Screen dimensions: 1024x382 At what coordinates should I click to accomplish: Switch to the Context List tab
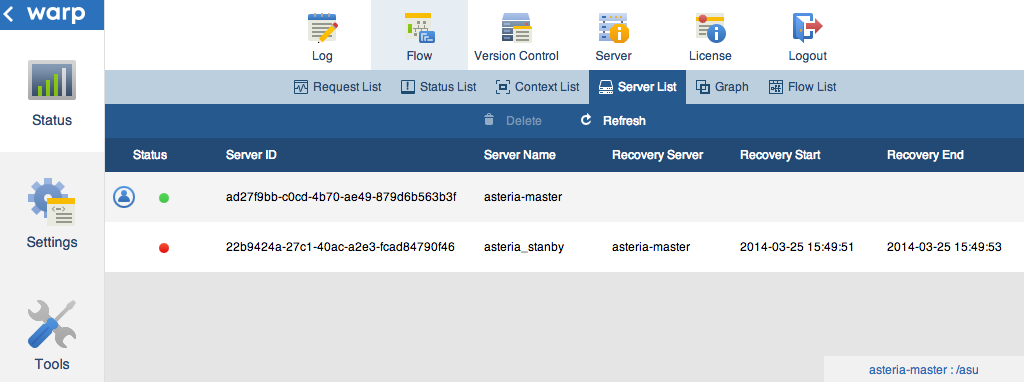click(537, 87)
